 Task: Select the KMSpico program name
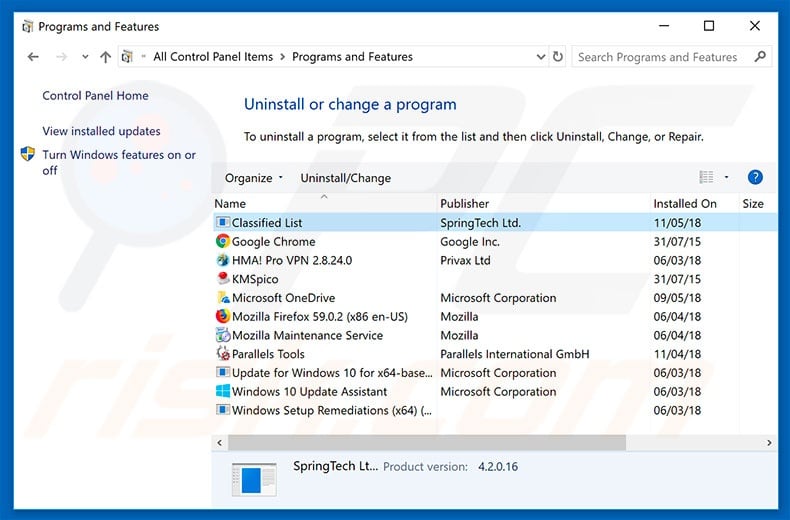pyautogui.click(x=255, y=279)
